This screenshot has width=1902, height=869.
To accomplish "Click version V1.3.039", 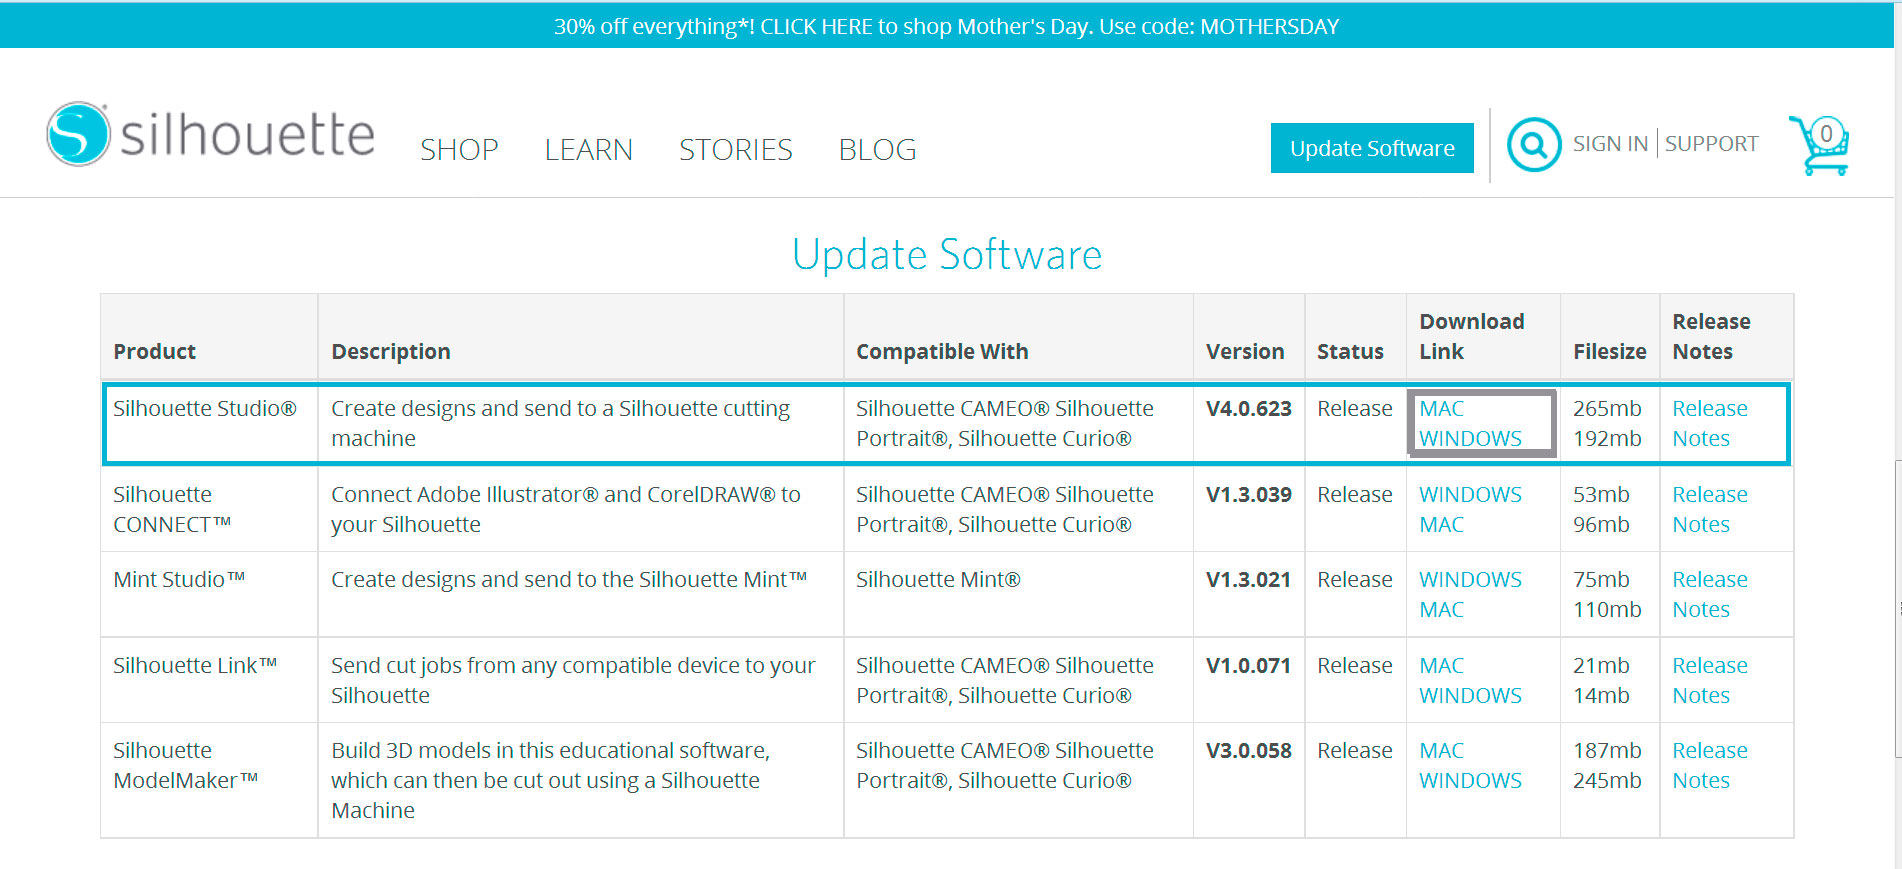I will click(1249, 495).
